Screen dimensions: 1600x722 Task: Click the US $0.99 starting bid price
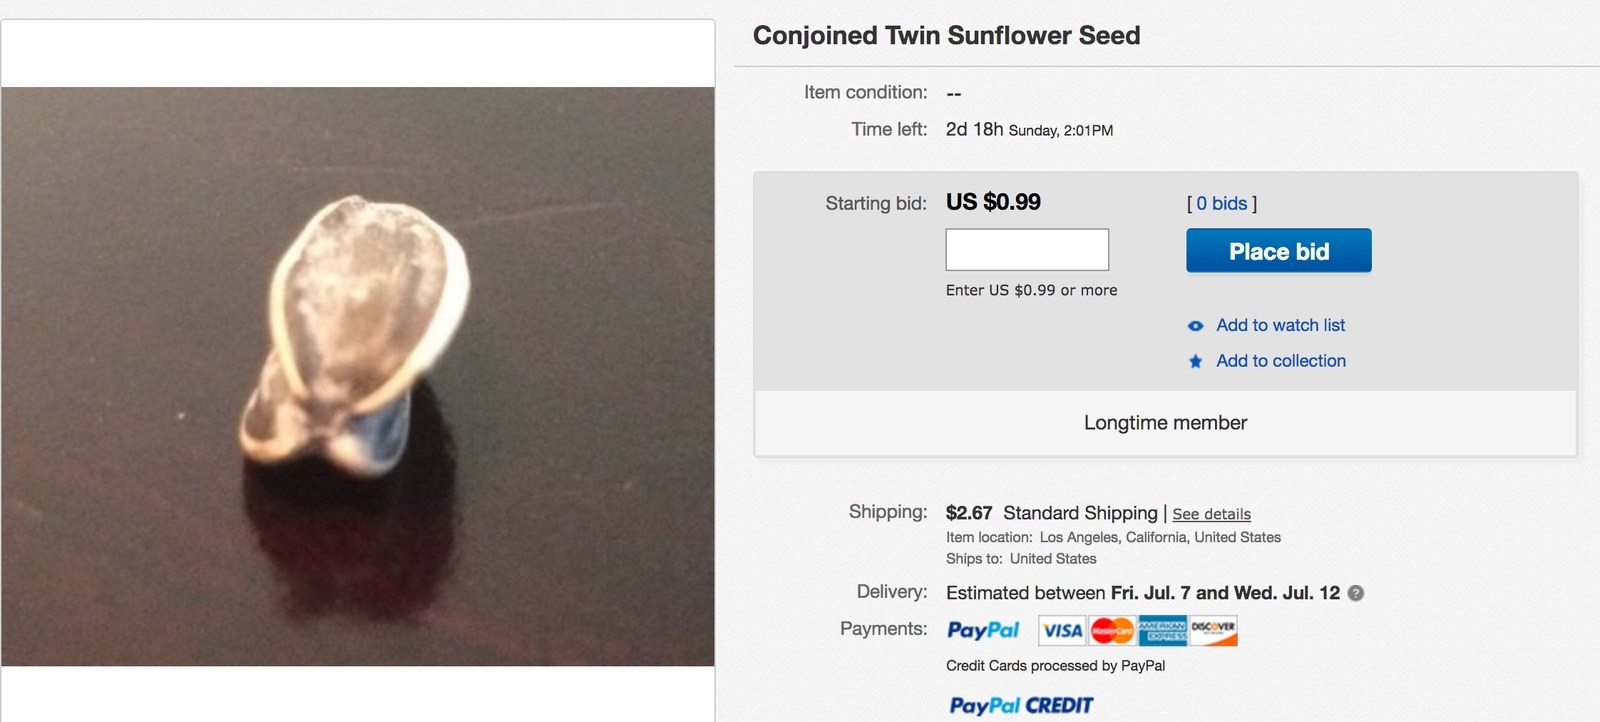click(993, 202)
